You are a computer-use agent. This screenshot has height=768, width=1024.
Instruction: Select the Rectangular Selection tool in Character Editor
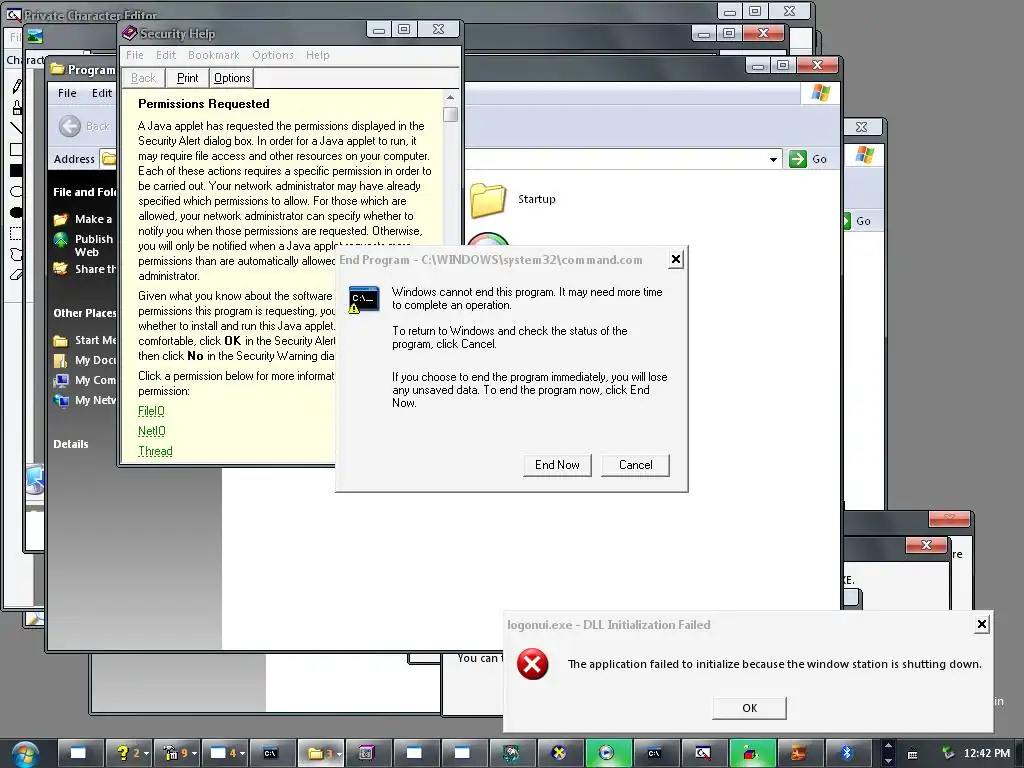click(x=17, y=233)
